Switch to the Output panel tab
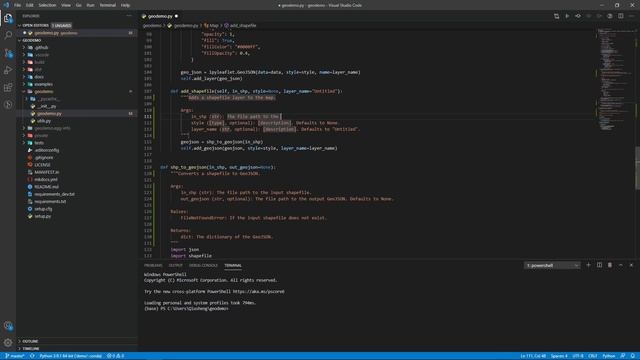 [x=176, y=265]
